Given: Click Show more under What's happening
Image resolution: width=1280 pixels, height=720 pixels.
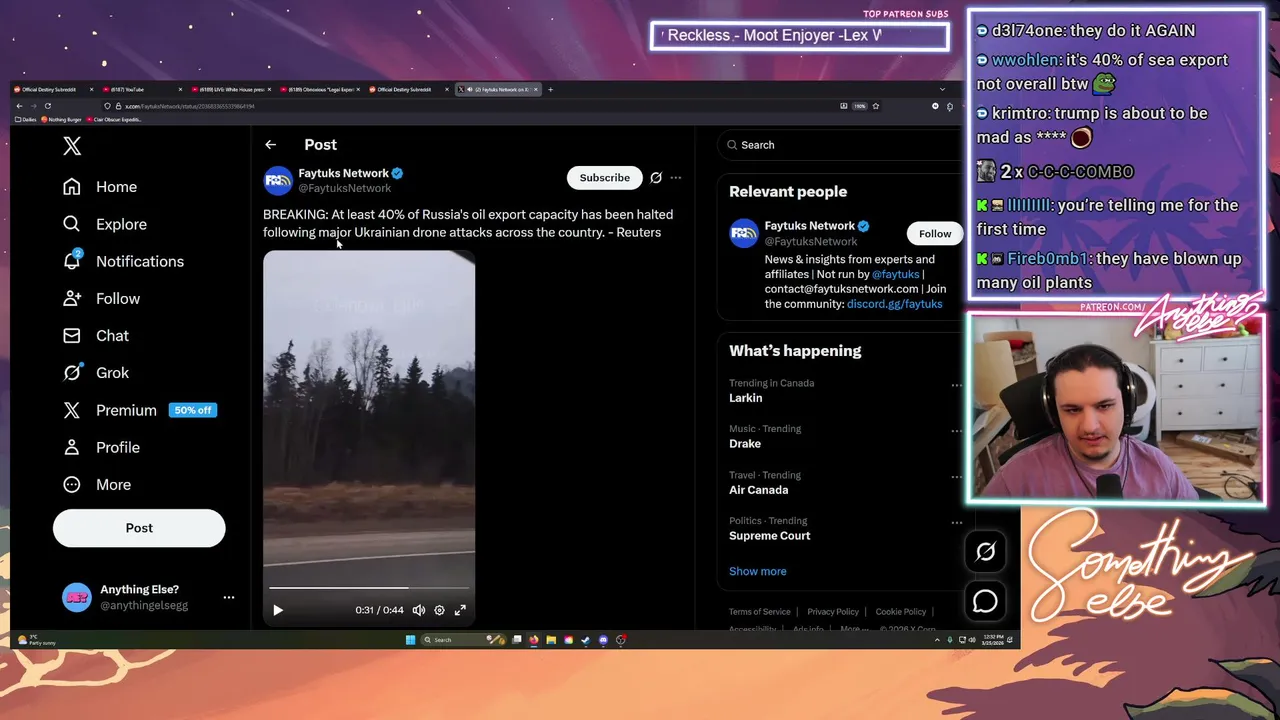Looking at the screenshot, I should [x=757, y=571].
